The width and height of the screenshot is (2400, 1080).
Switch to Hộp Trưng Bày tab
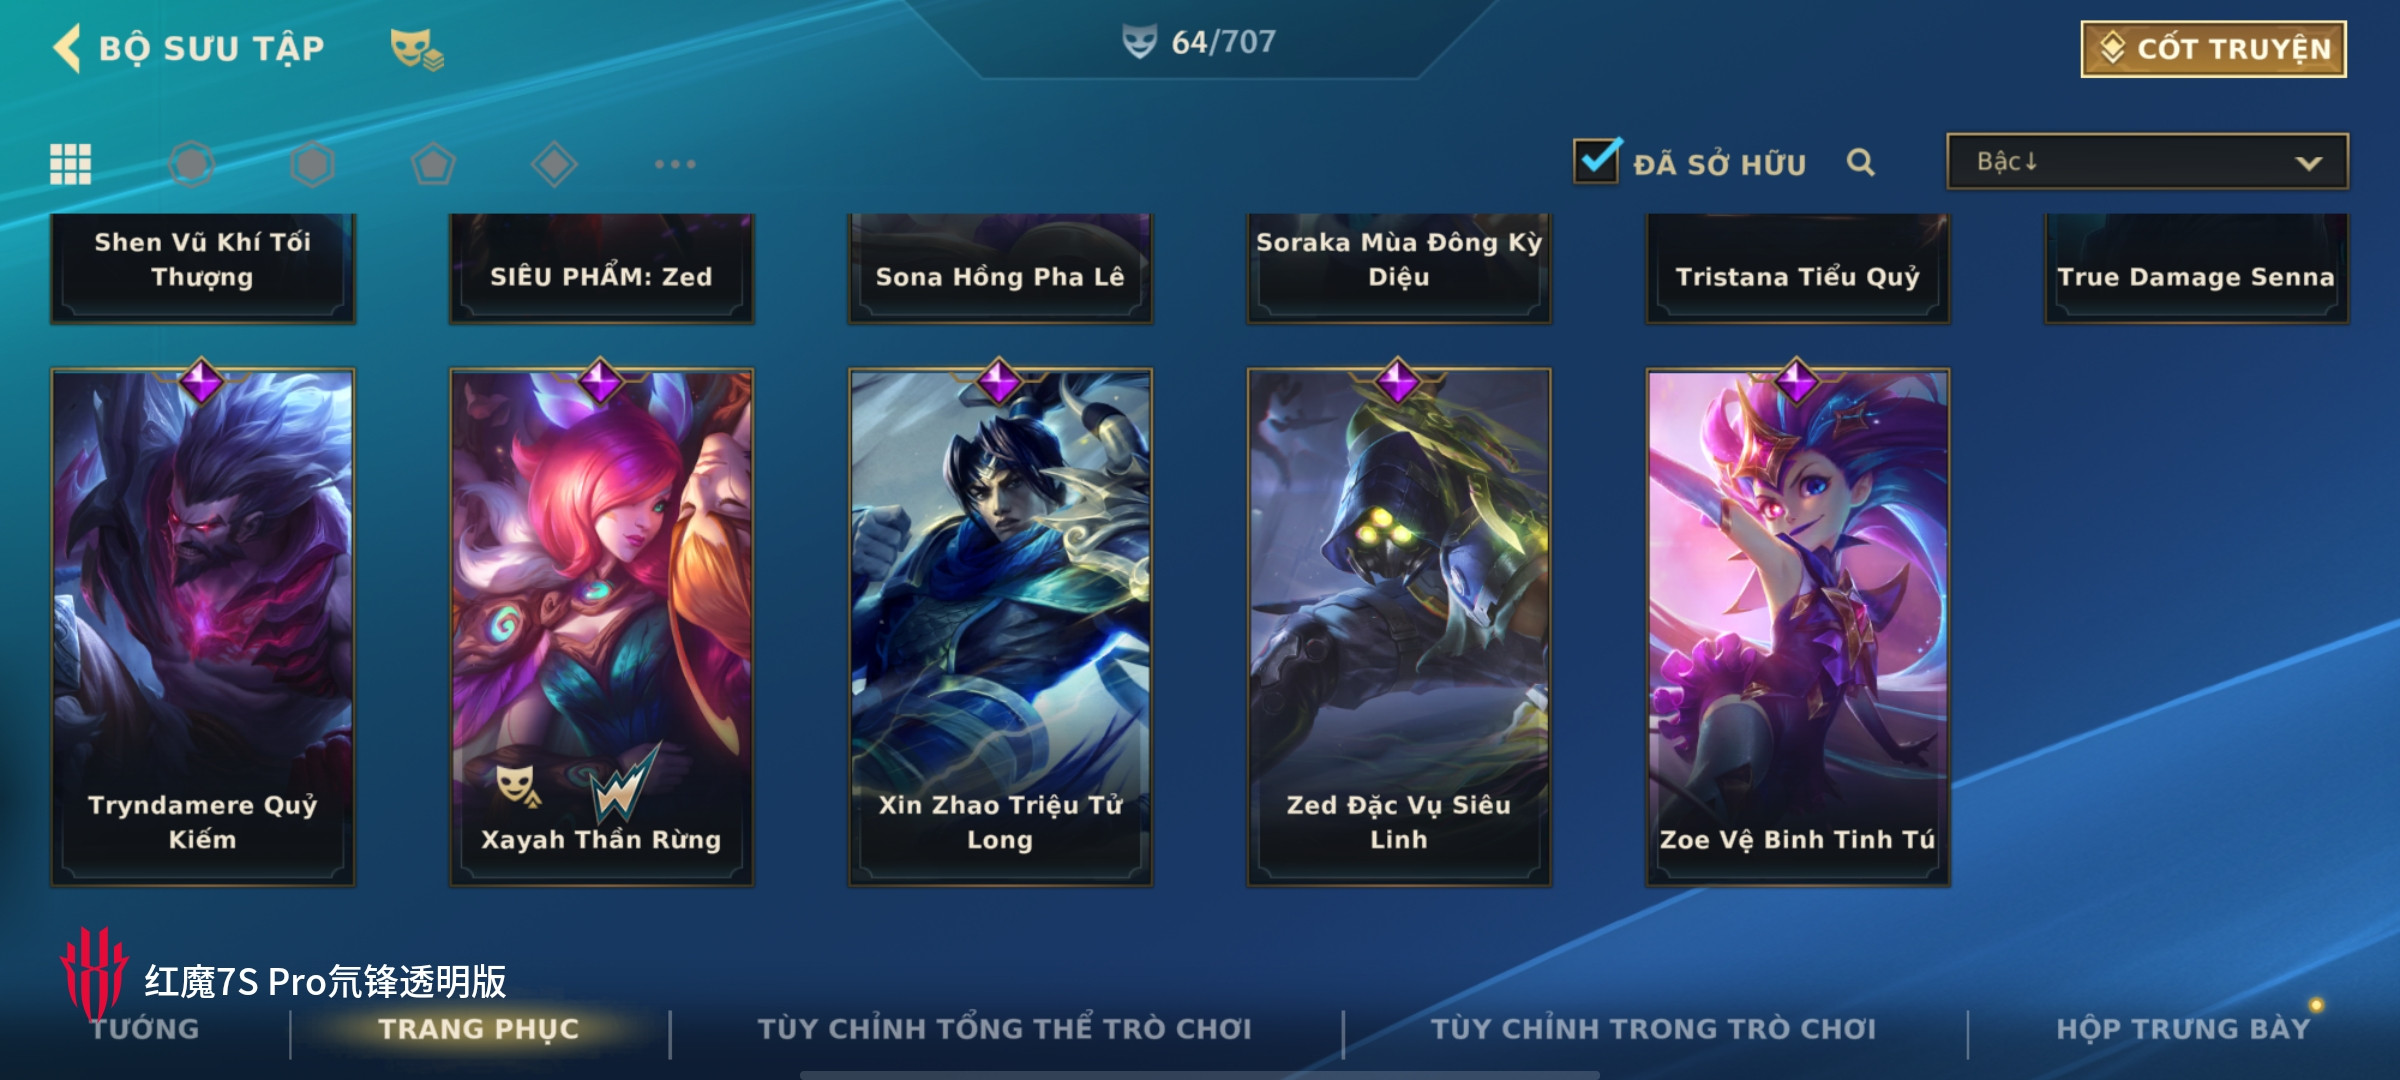[x=2183, y=1029]
